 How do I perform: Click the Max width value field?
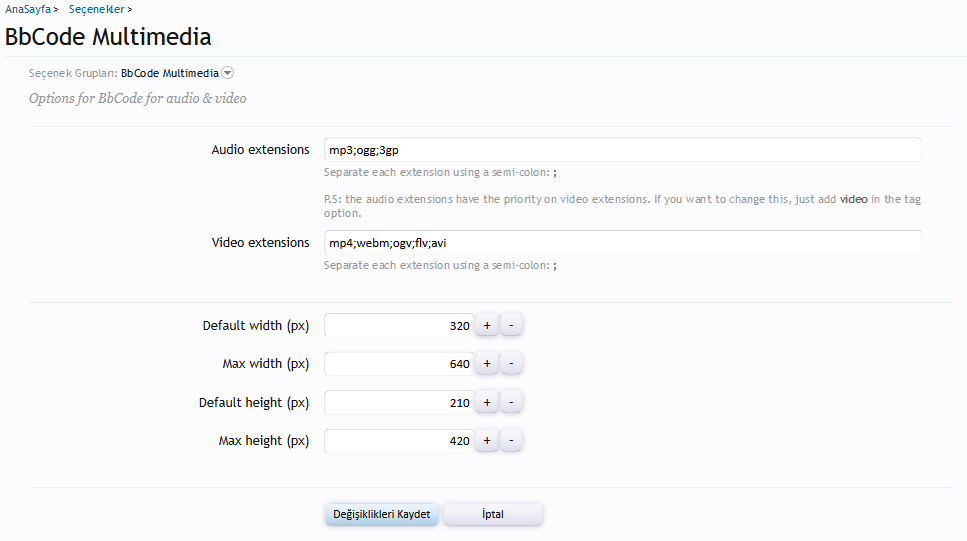coord(399,364)
